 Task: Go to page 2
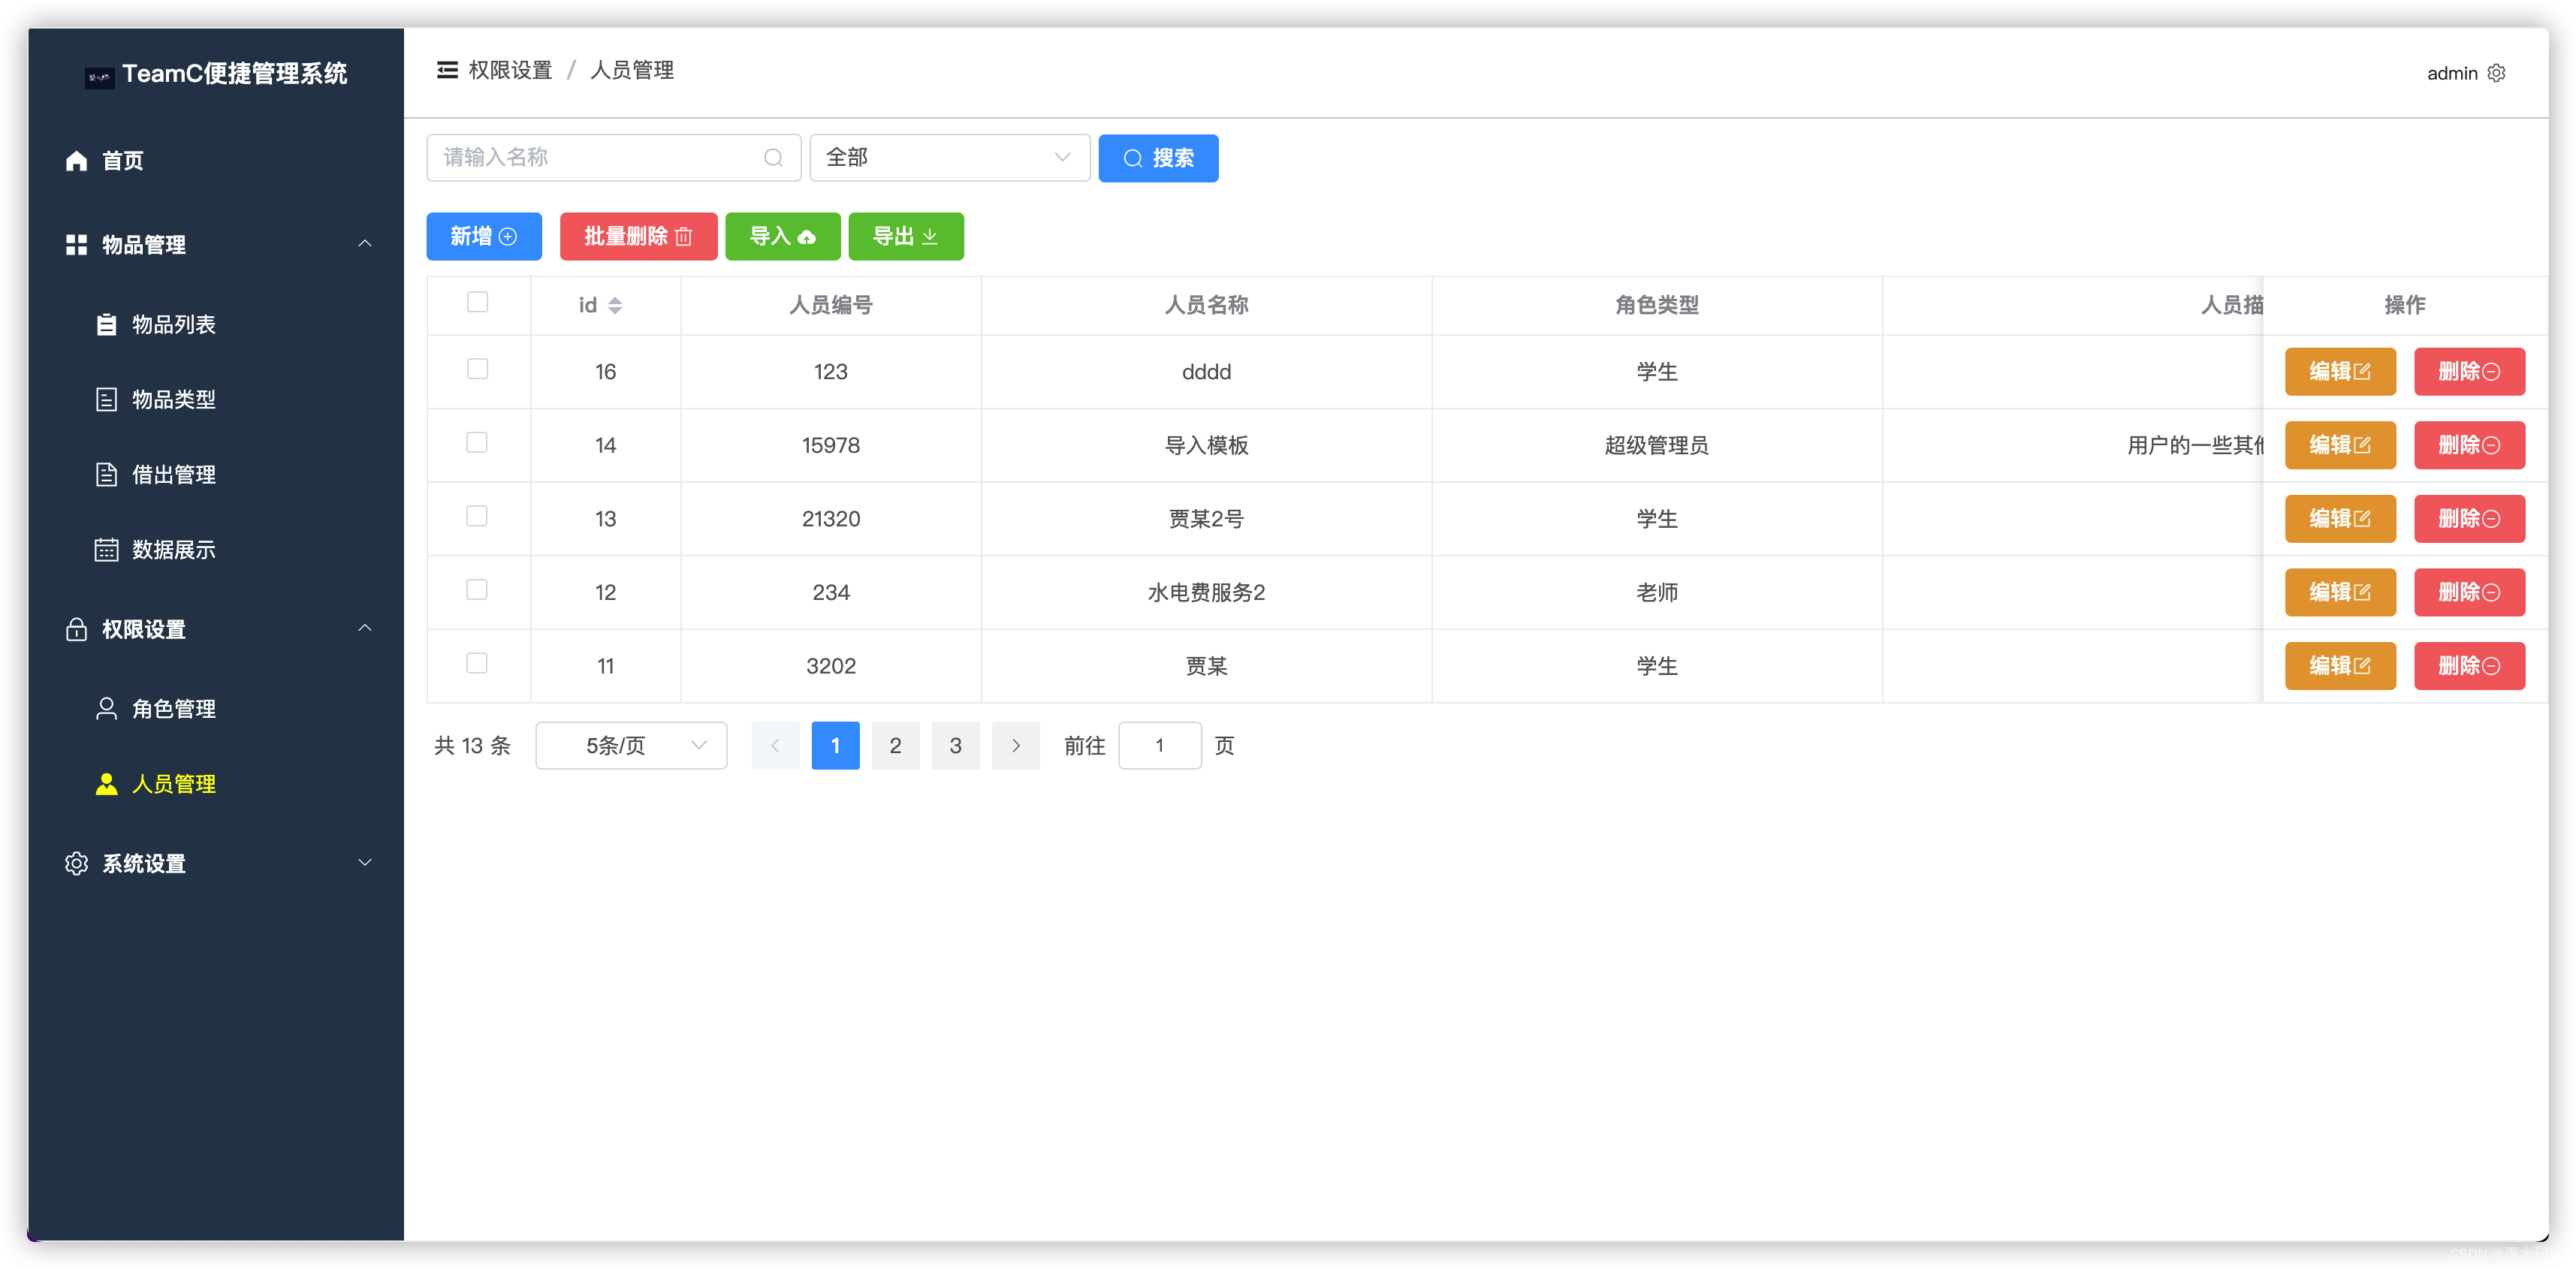pos(895,746)
